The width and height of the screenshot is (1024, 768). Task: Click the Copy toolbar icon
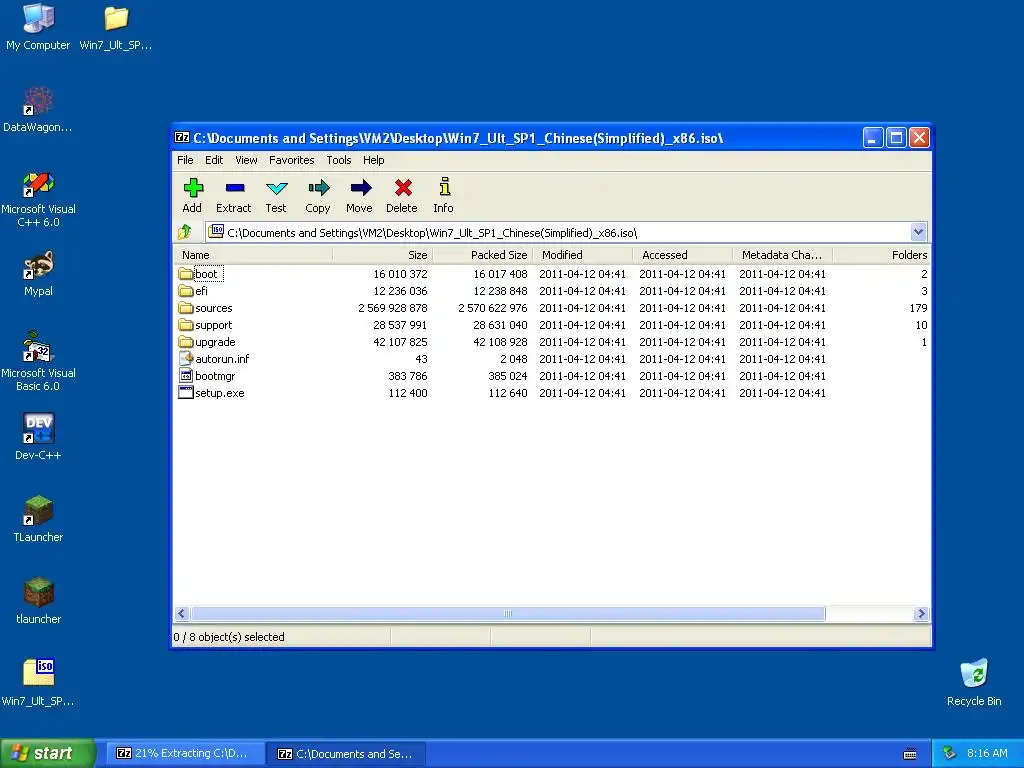point(319,189)
